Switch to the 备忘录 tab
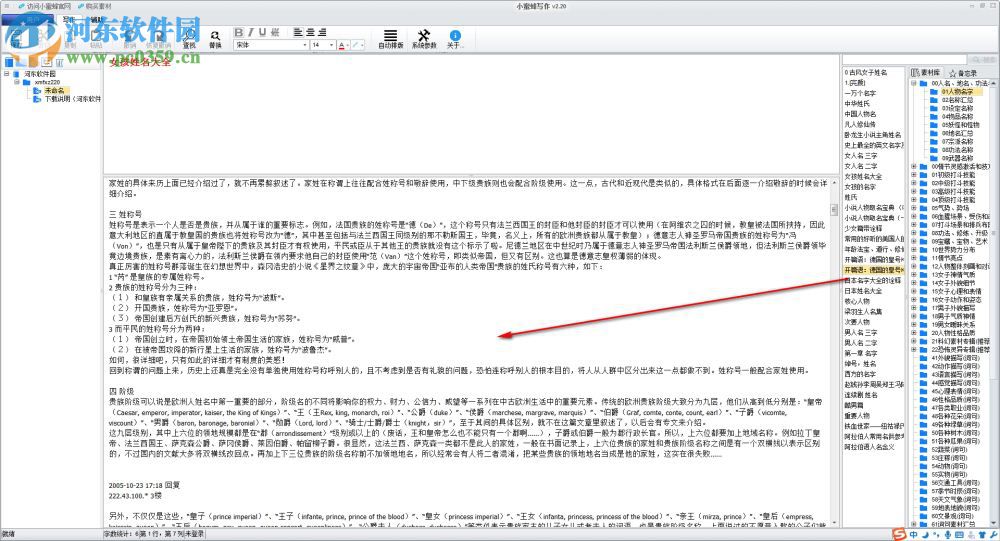Image resolution: width=1000 pixels, height=541 pixels. (x=964, y=73)
